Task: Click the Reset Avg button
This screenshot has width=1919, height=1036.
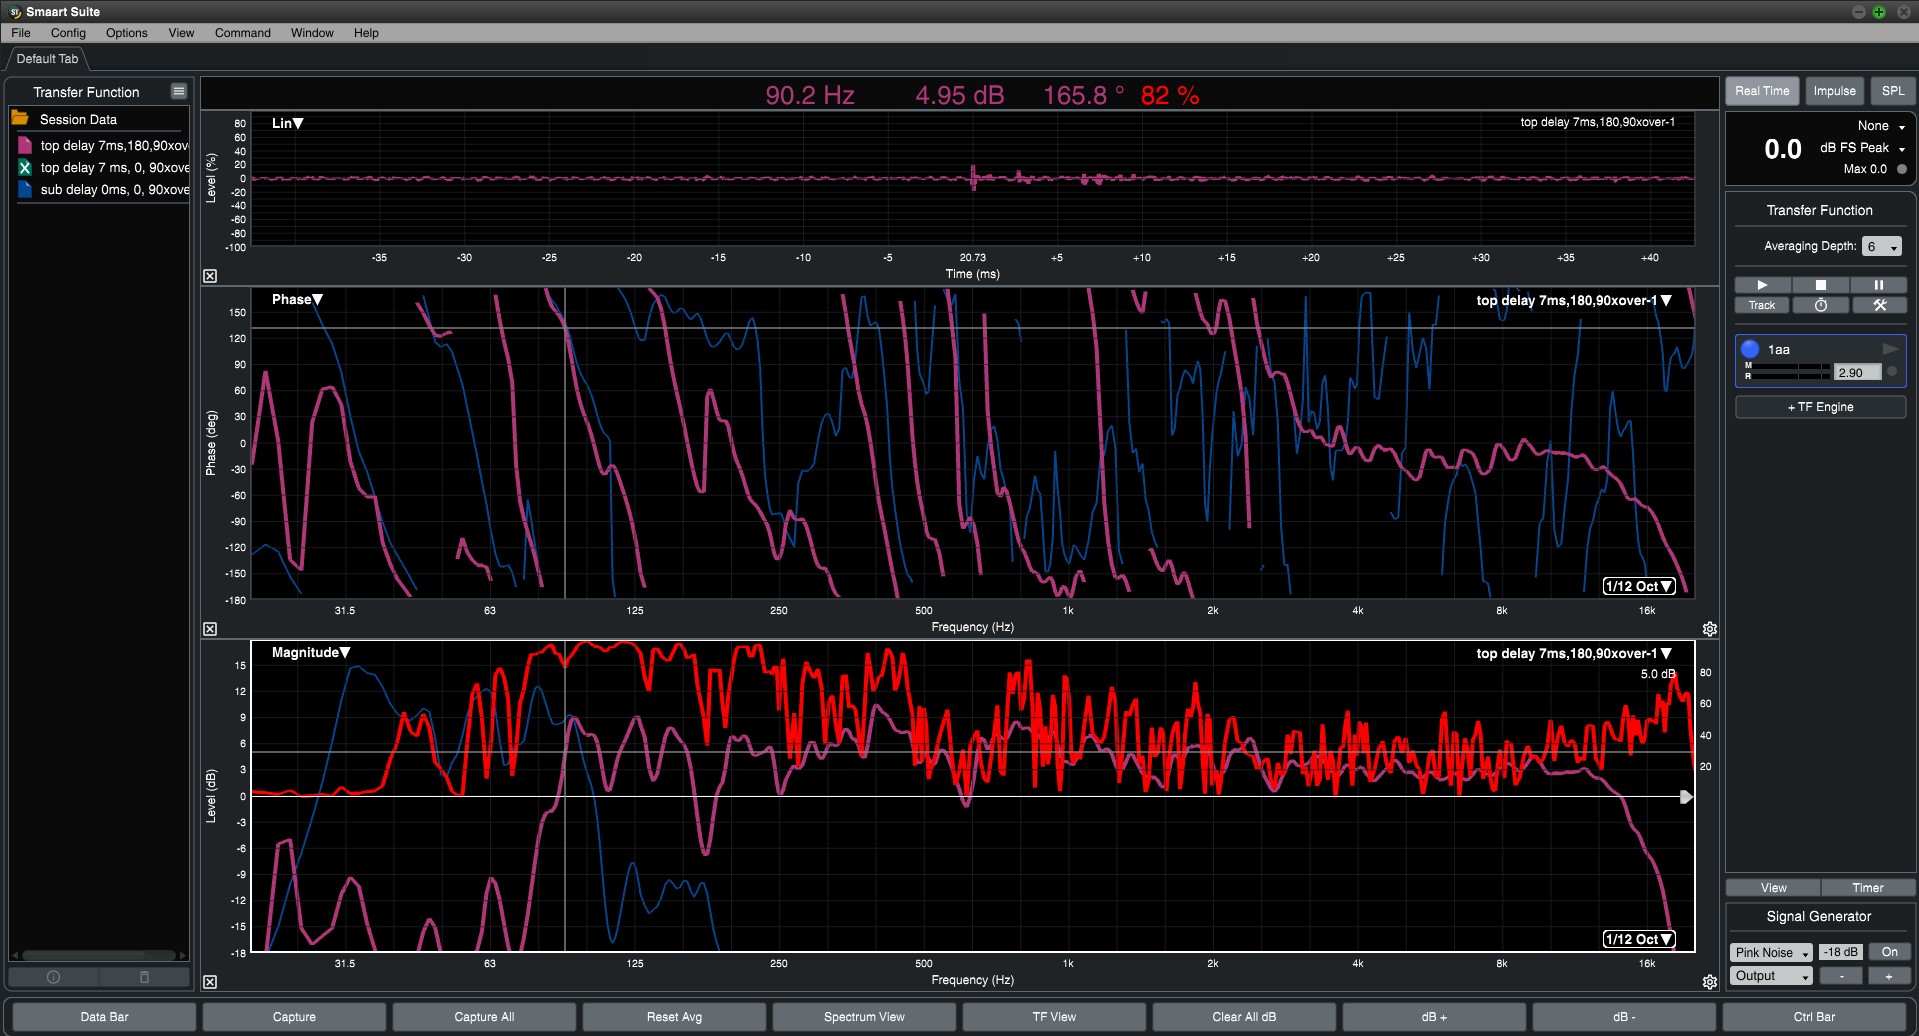Action: (x=674, y=1017)
